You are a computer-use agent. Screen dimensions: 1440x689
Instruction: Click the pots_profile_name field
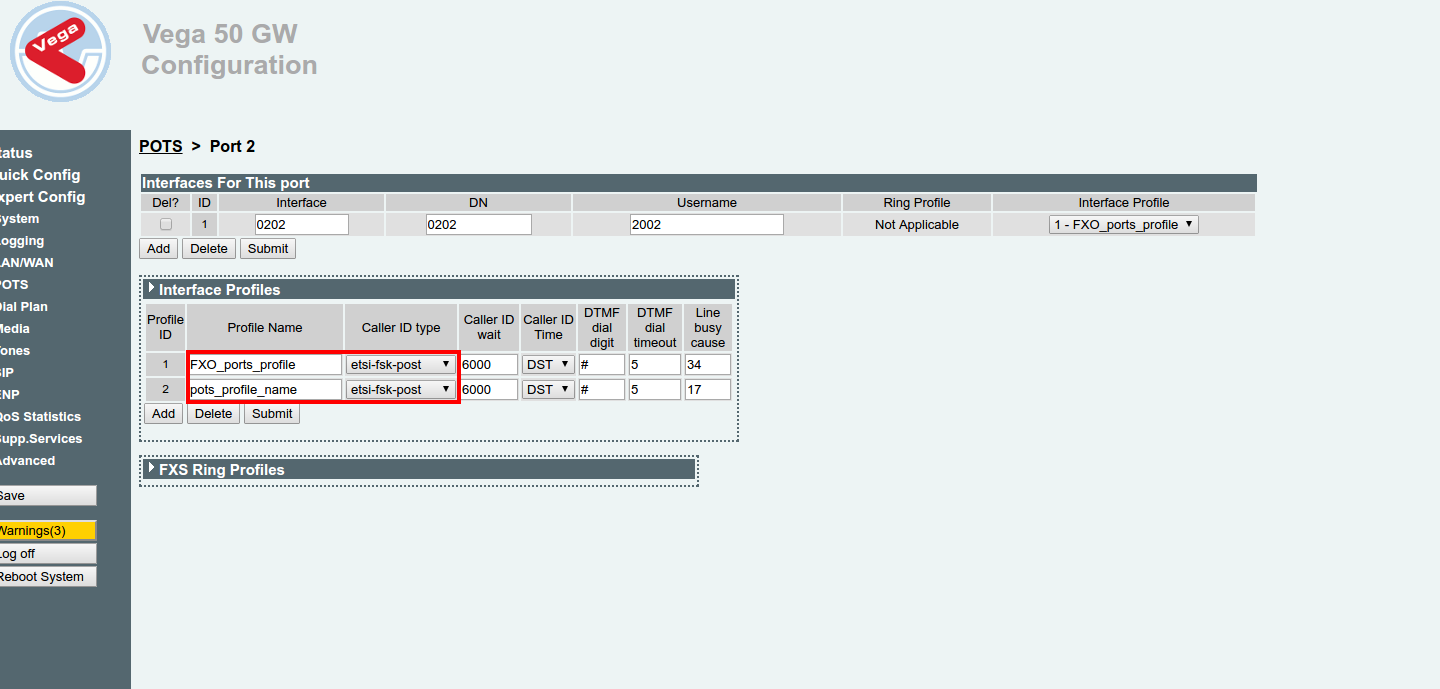(265, 389)
